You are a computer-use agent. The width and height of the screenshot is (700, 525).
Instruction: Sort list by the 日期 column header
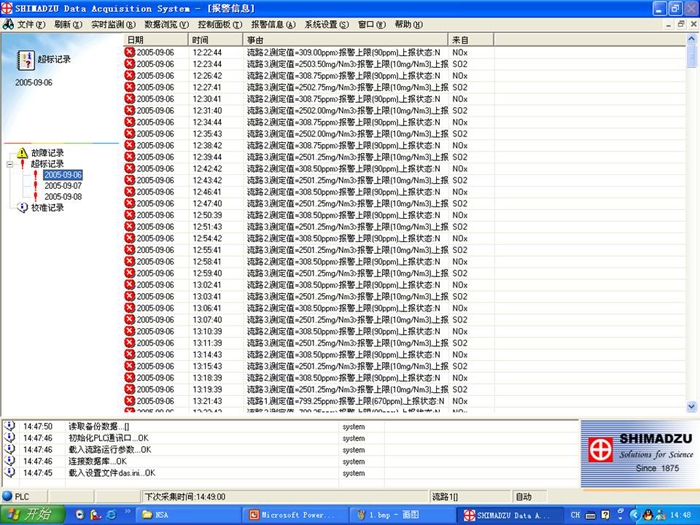pyautogui.click(x=154, y=40)
